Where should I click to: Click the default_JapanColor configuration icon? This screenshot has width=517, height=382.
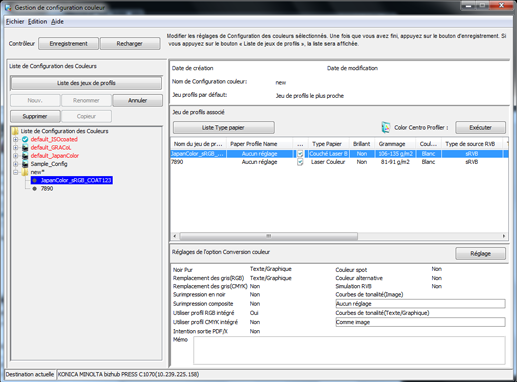point(25,156)
